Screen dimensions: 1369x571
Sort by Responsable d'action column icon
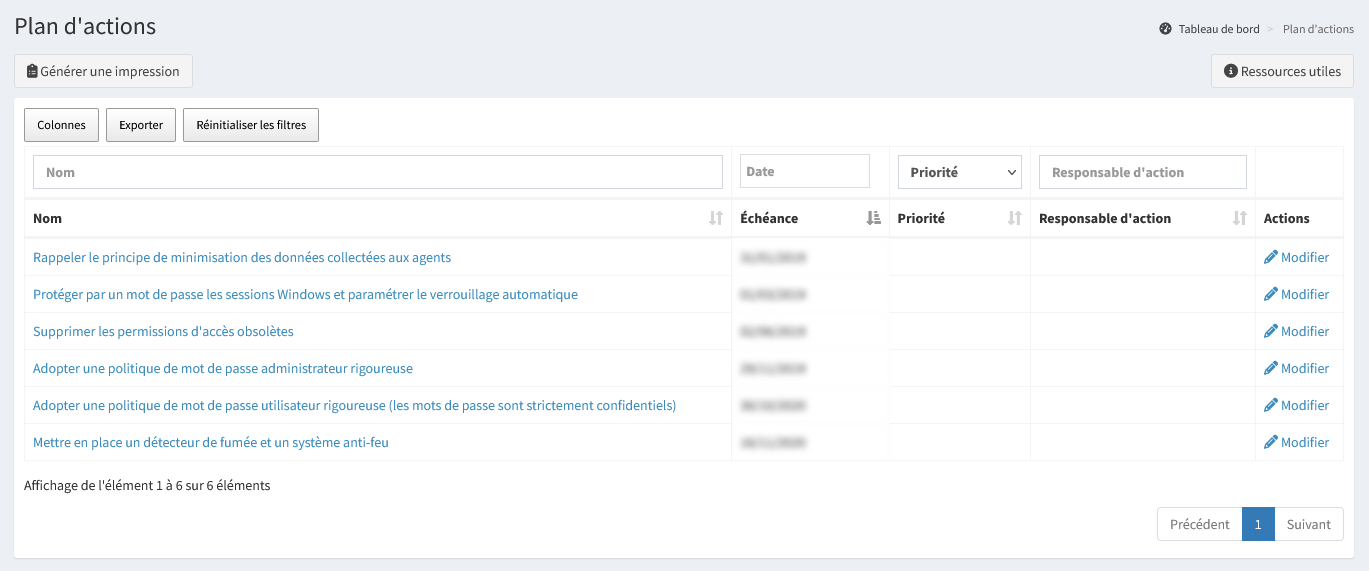pyautogui.click(x=1239, y=218)
